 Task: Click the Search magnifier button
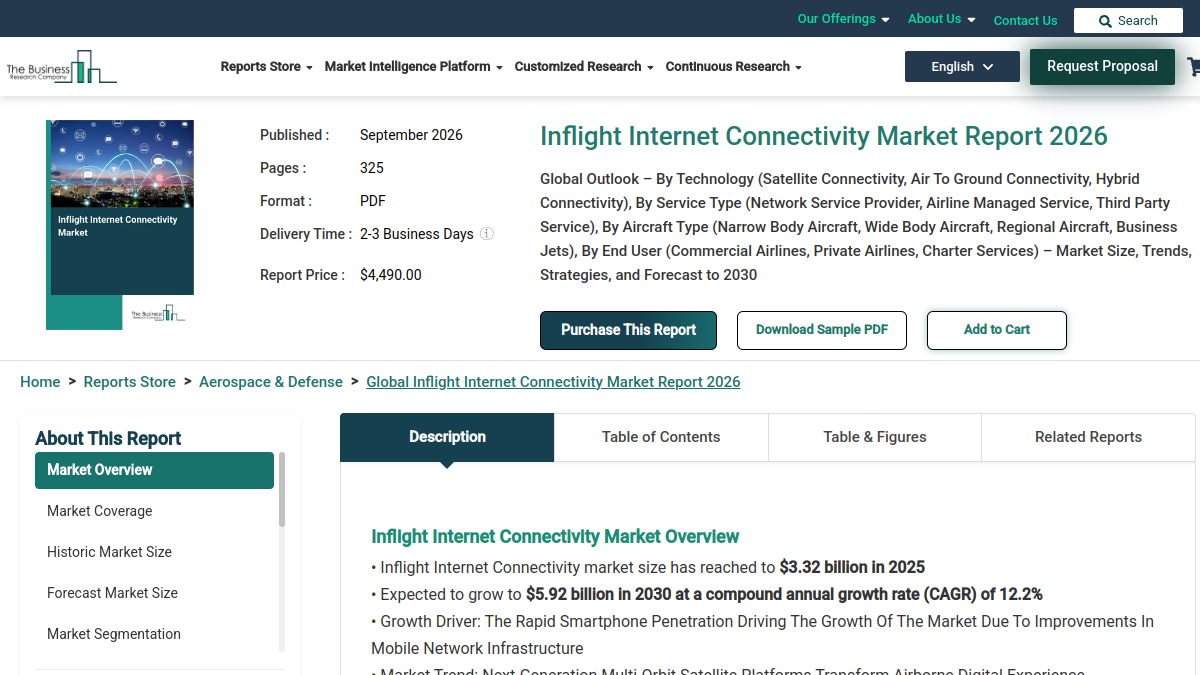(x=1128, y=20)
